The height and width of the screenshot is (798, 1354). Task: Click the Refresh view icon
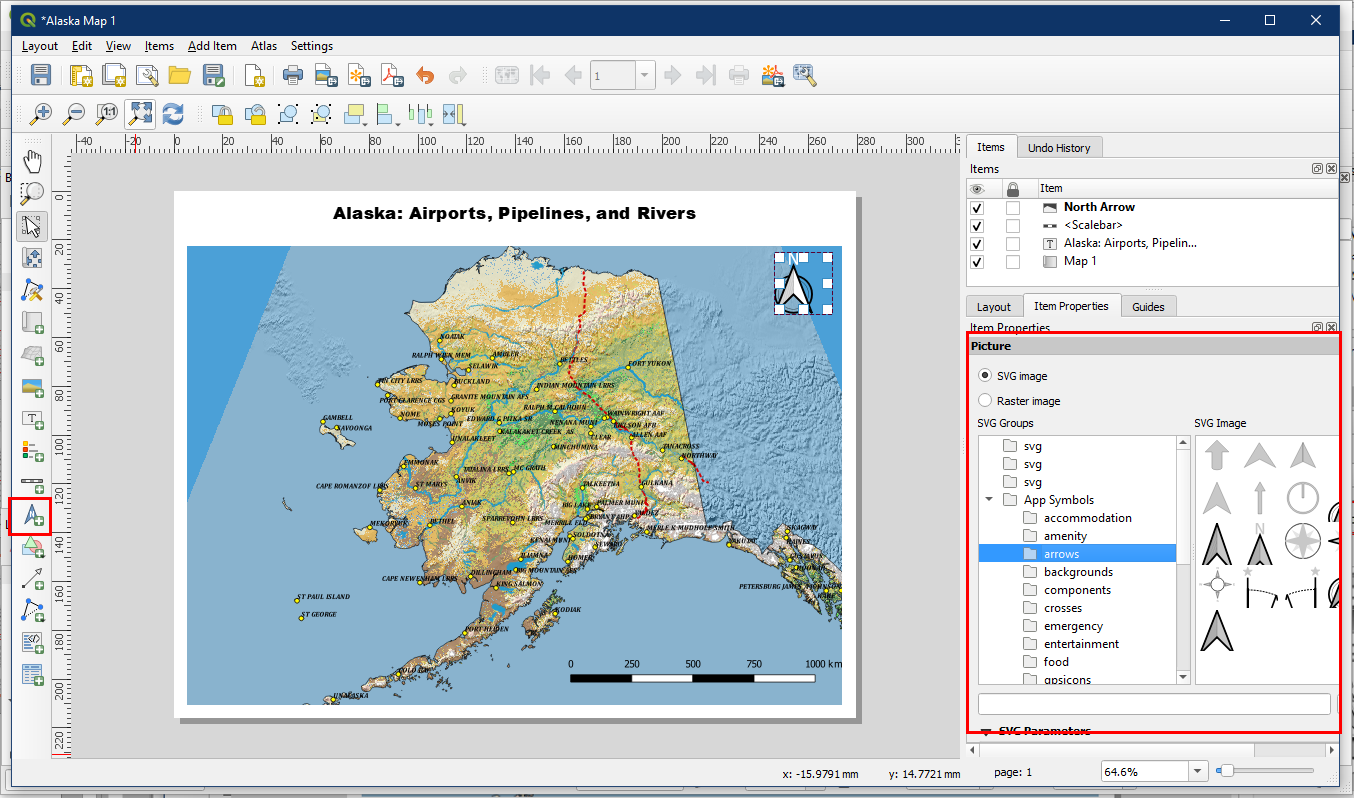click(x=173, y=114)
